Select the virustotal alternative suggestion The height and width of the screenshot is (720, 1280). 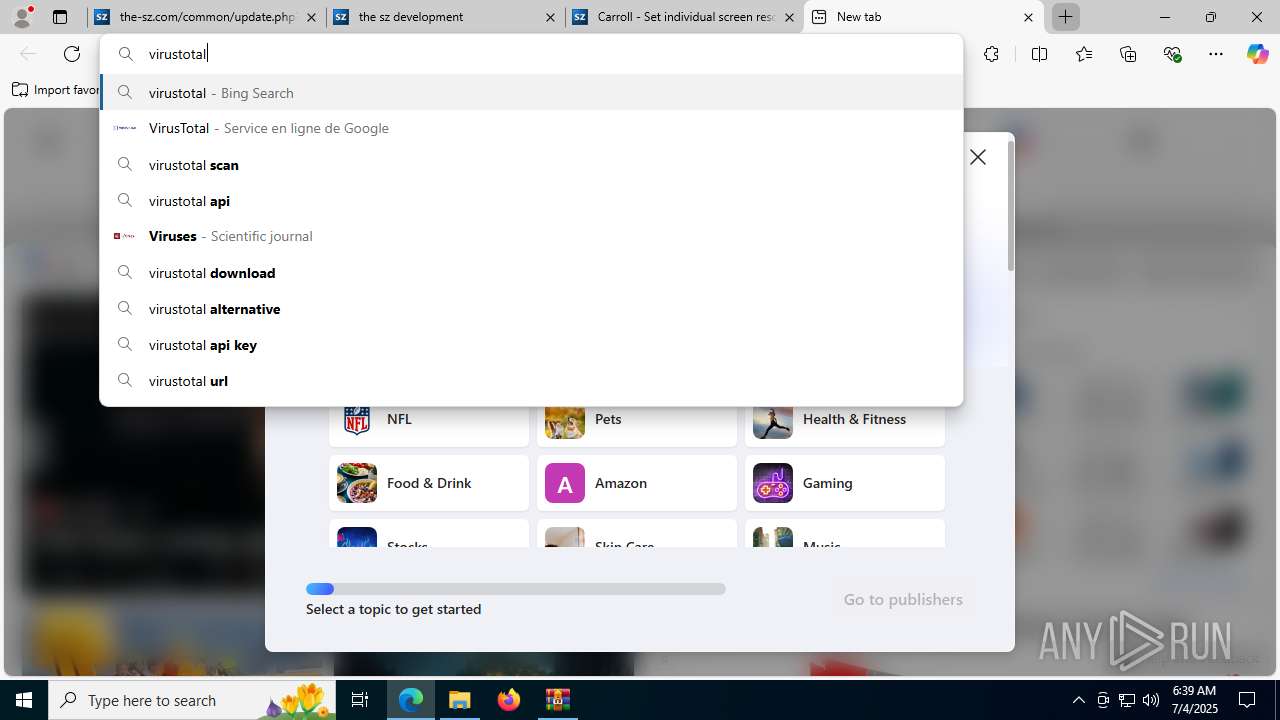[x=531, y=309]
